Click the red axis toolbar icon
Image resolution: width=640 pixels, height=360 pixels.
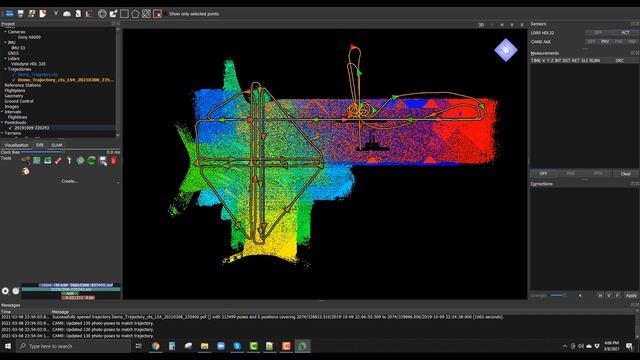pos(89,13)
